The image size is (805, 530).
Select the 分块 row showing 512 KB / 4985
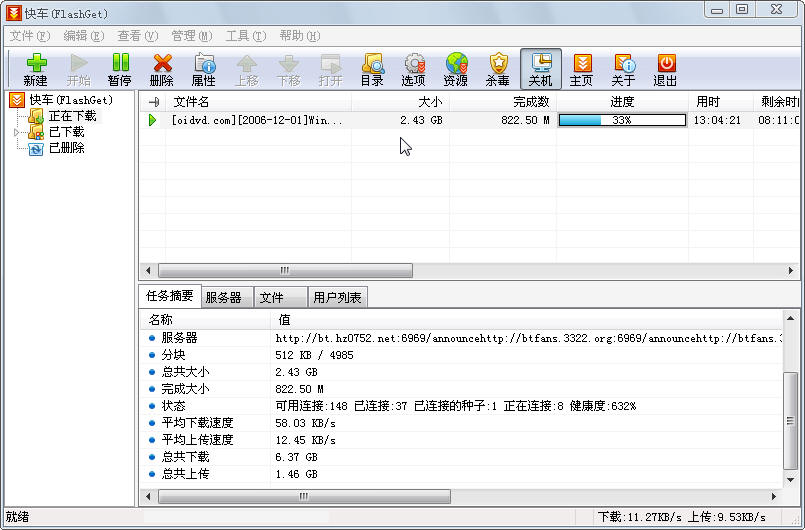click(461, 355)
